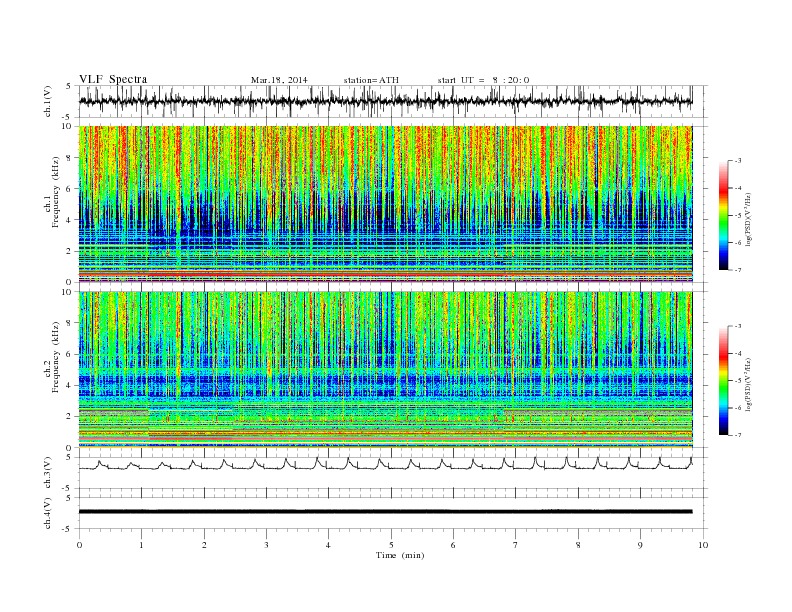Image resolution: width=792 pixels, height=612 pixels.
Task: Click the "8" kHz tick of ch.1 spectrogram
Action: coord(69,158)
